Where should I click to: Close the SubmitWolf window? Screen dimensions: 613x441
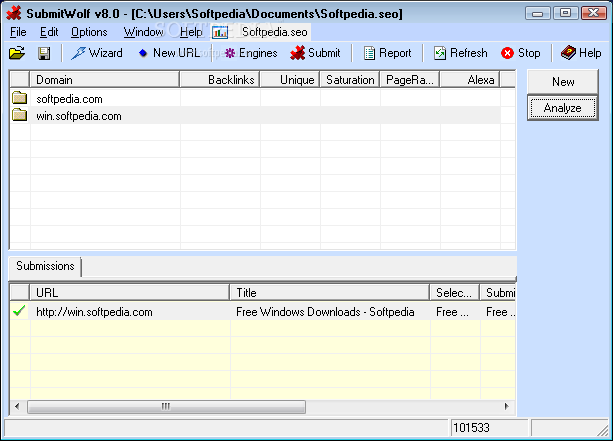[593, 13]
